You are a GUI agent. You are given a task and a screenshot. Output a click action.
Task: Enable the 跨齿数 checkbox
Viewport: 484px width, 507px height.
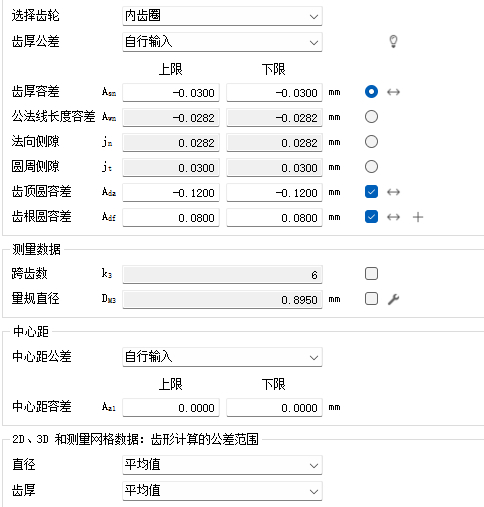click(x=371, y=274)
